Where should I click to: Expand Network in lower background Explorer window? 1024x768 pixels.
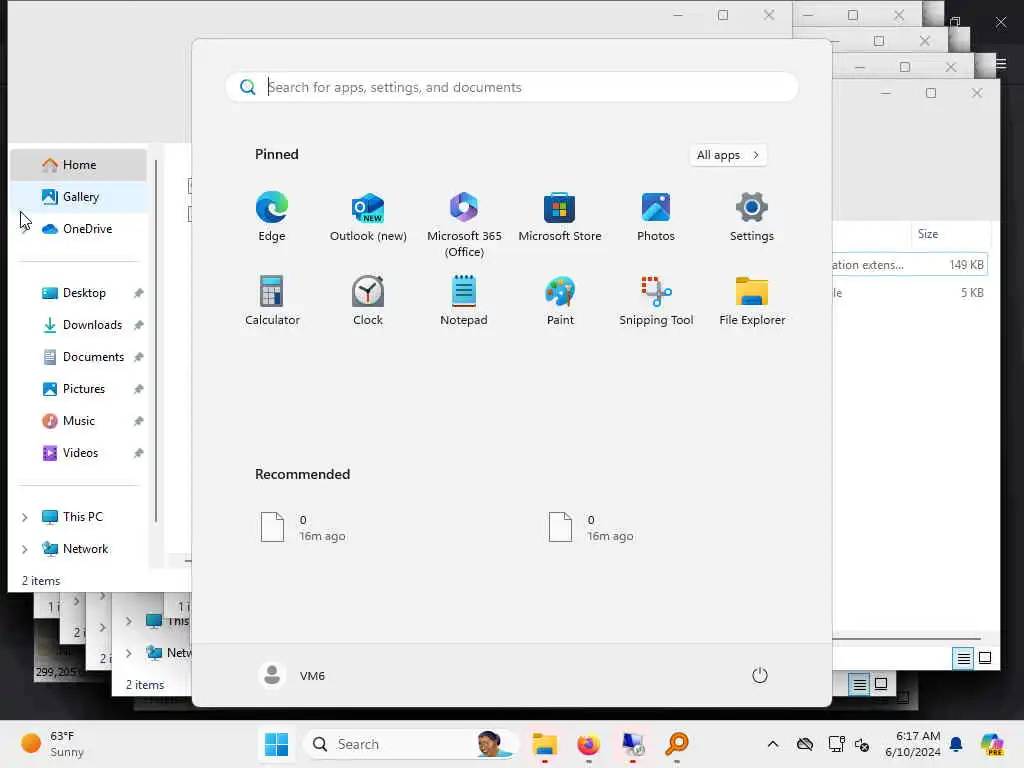coord(129,653)
